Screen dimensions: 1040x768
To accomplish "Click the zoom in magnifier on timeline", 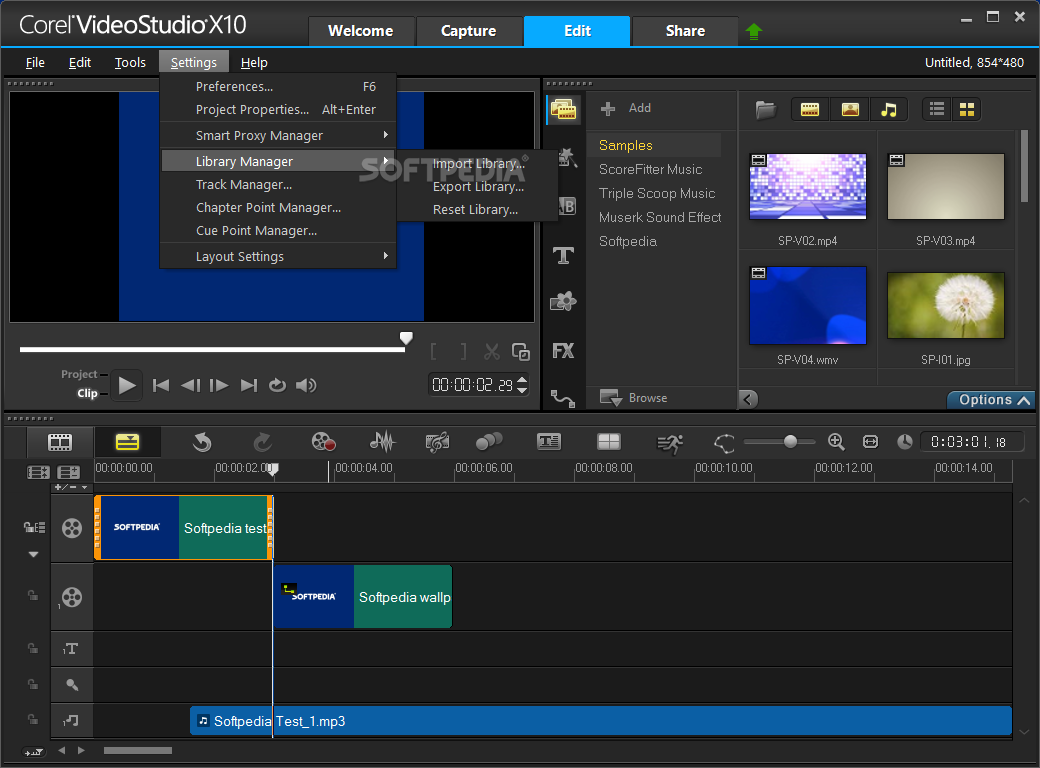I will (836, 442).
